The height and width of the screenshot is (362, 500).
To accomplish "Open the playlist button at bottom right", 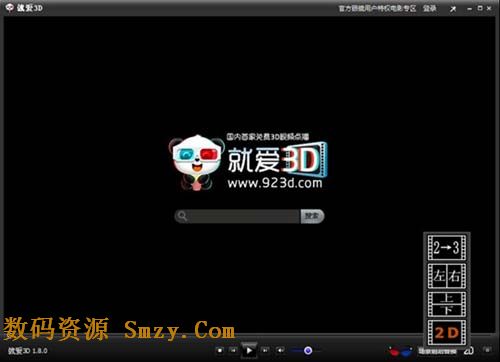I will (x=487, y=350).
